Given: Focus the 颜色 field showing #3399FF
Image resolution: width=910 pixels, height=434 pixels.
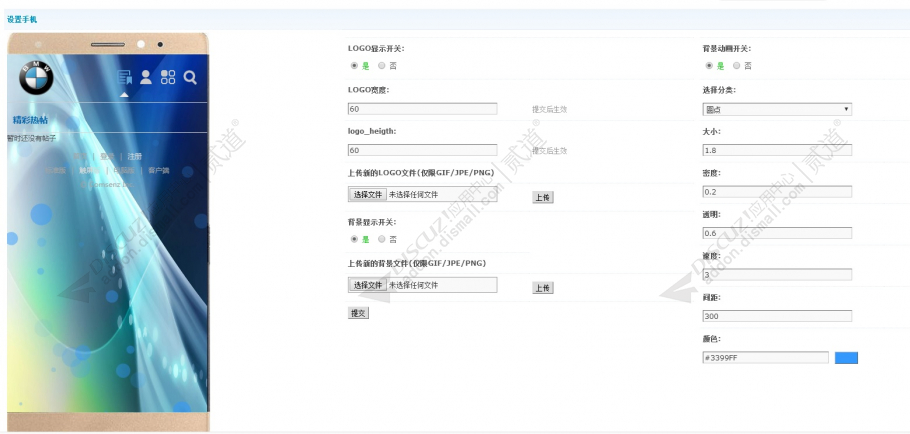Looking at the screenshot, I should 765,357.
